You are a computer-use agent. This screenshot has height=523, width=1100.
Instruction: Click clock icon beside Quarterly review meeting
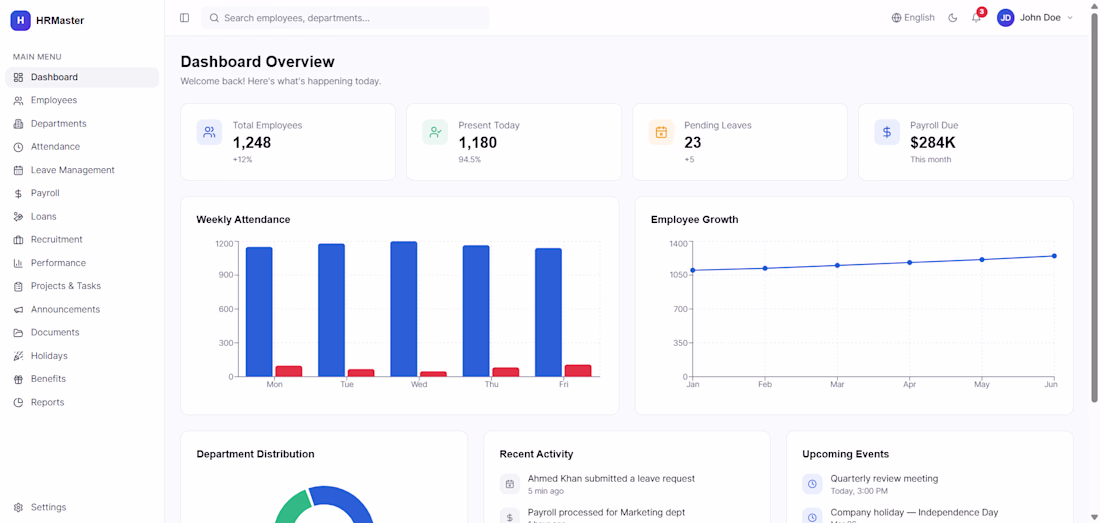pyautogui.click(x=812, y=484)
